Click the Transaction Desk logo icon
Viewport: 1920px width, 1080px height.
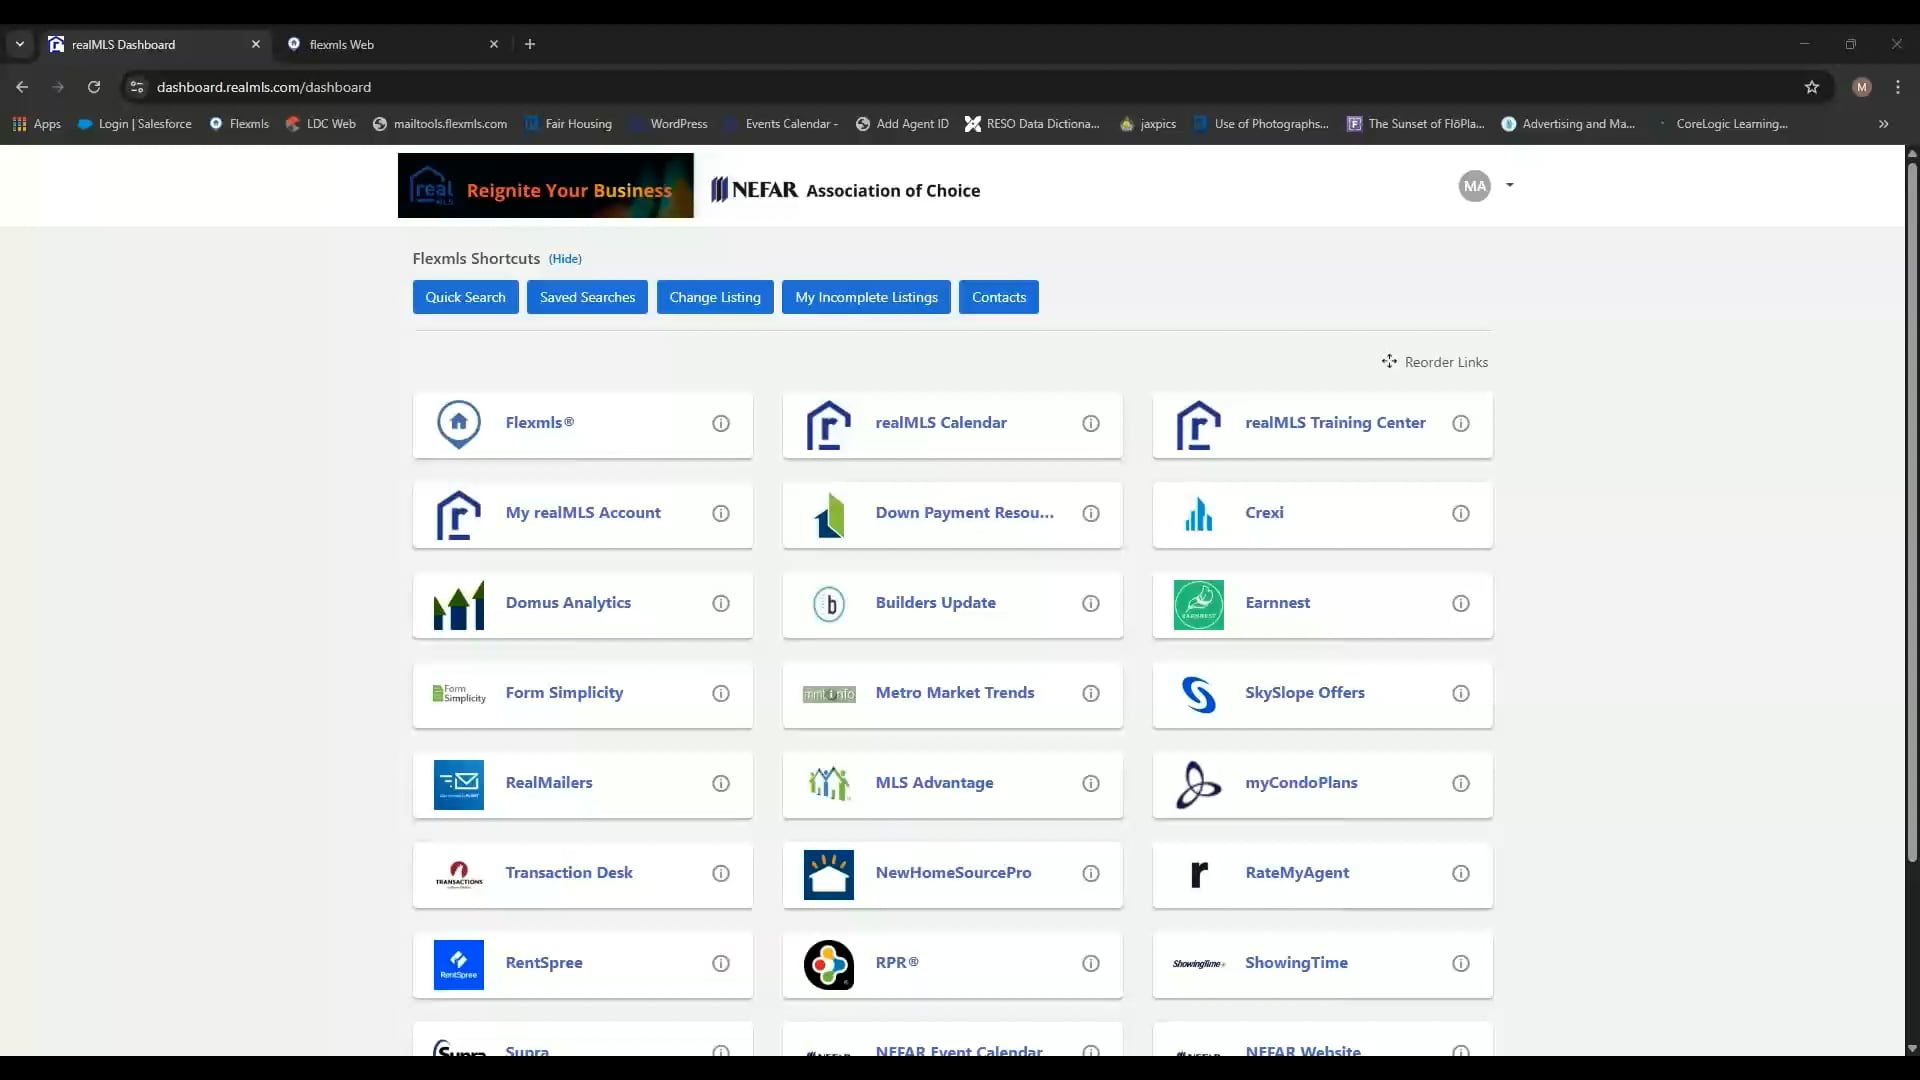(458, 874)
